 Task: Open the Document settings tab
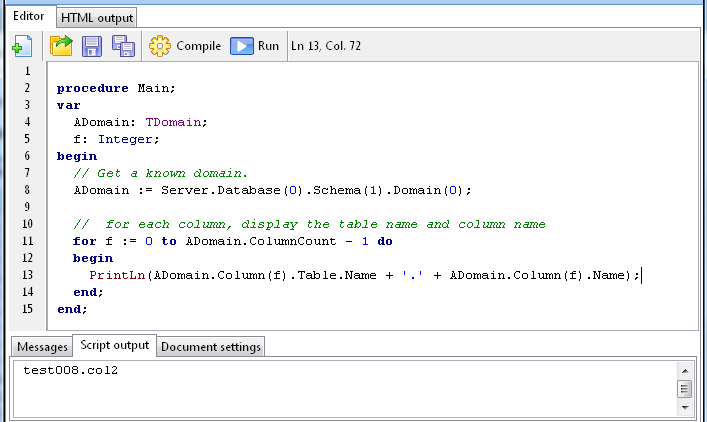211,347
